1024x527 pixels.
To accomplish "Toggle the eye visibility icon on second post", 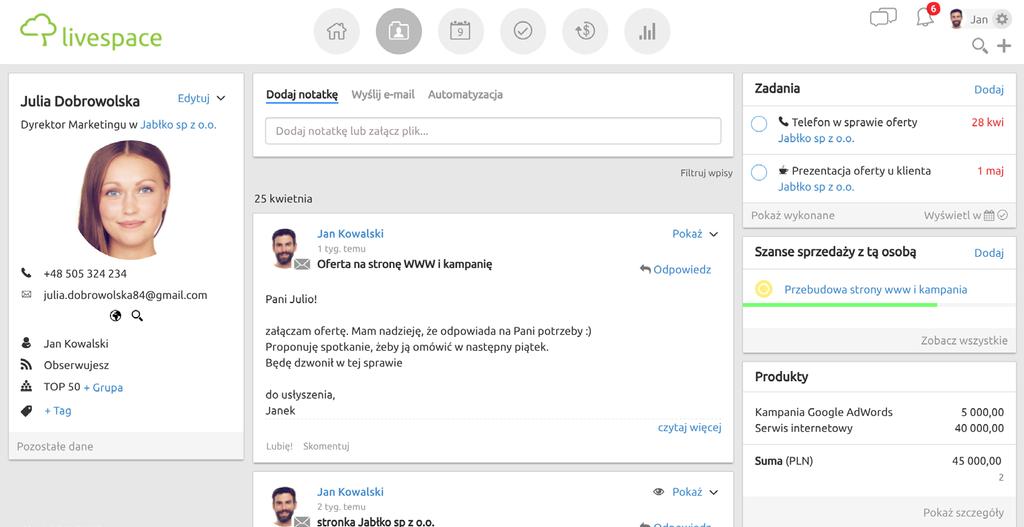I will [658, 492].
